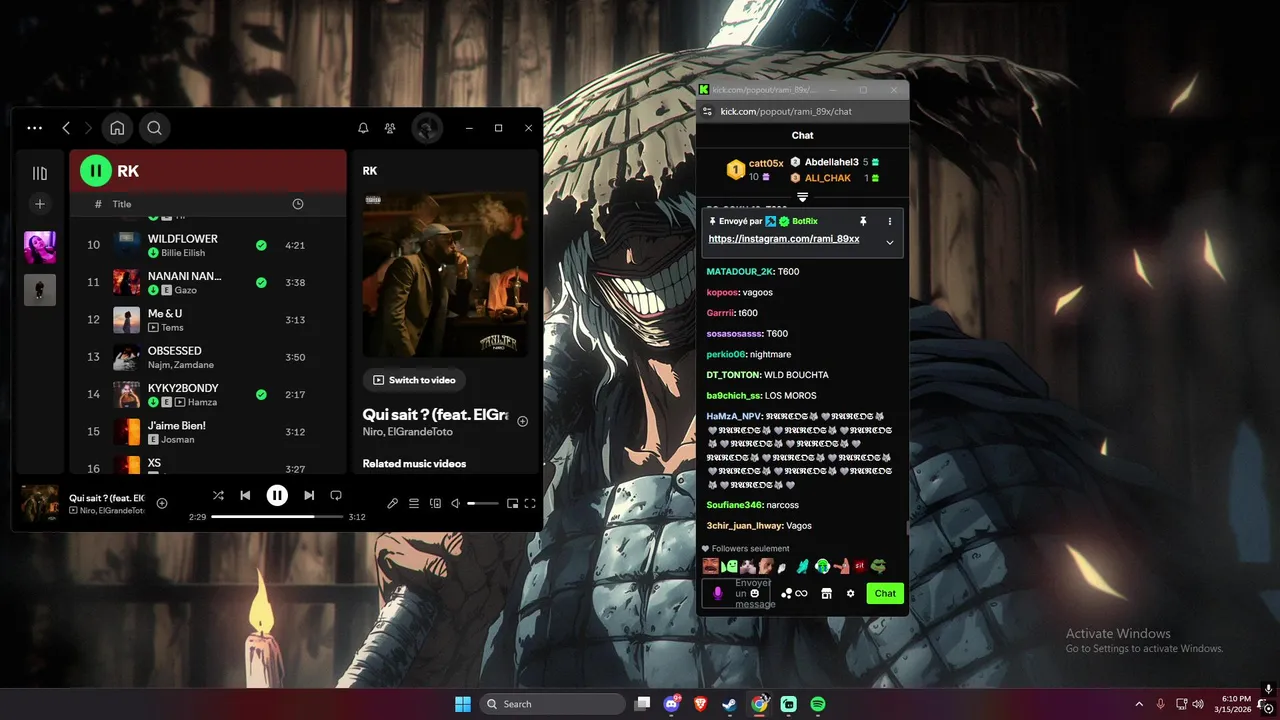The image size is (1280, 720).
Task: Open Spotify Friend Activity icon
Action: coord(390,128)
